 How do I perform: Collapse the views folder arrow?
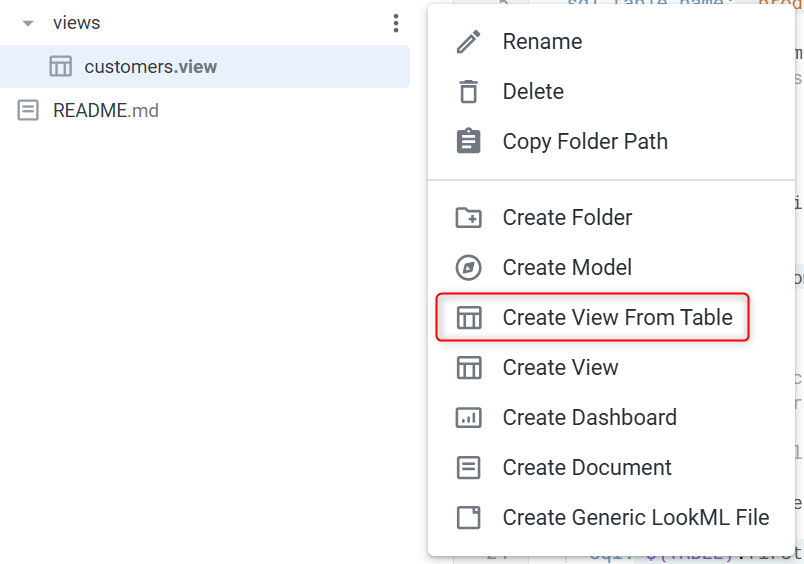pos(28,23)
